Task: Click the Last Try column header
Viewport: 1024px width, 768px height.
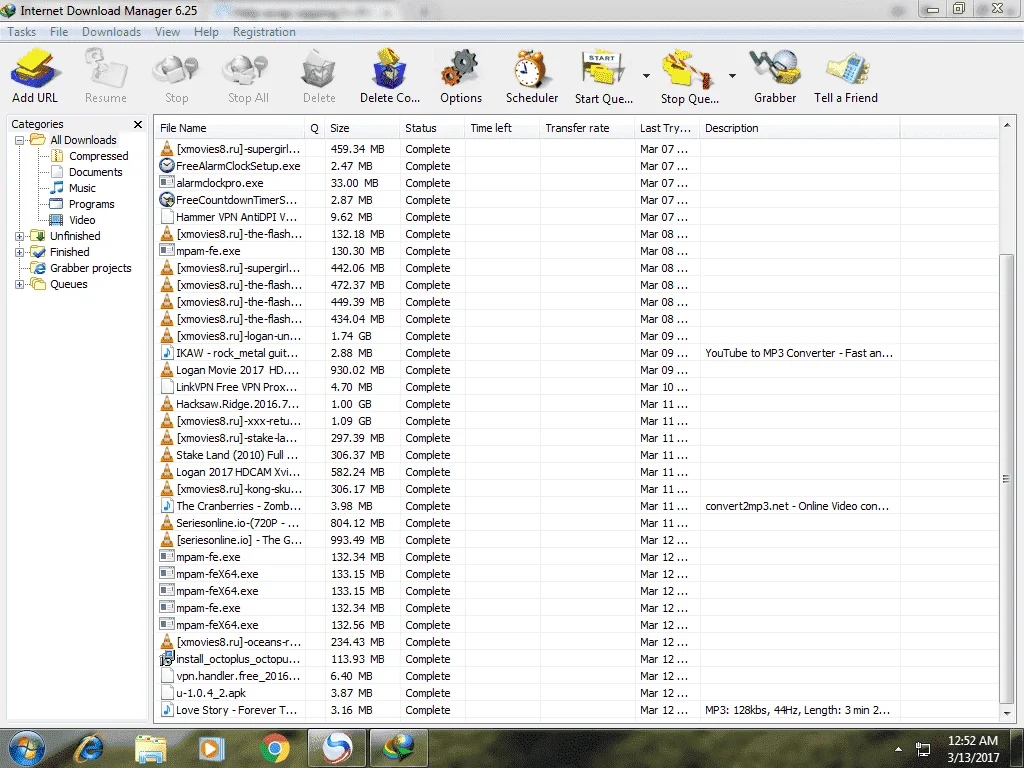Action: click(x=666, y=128)
